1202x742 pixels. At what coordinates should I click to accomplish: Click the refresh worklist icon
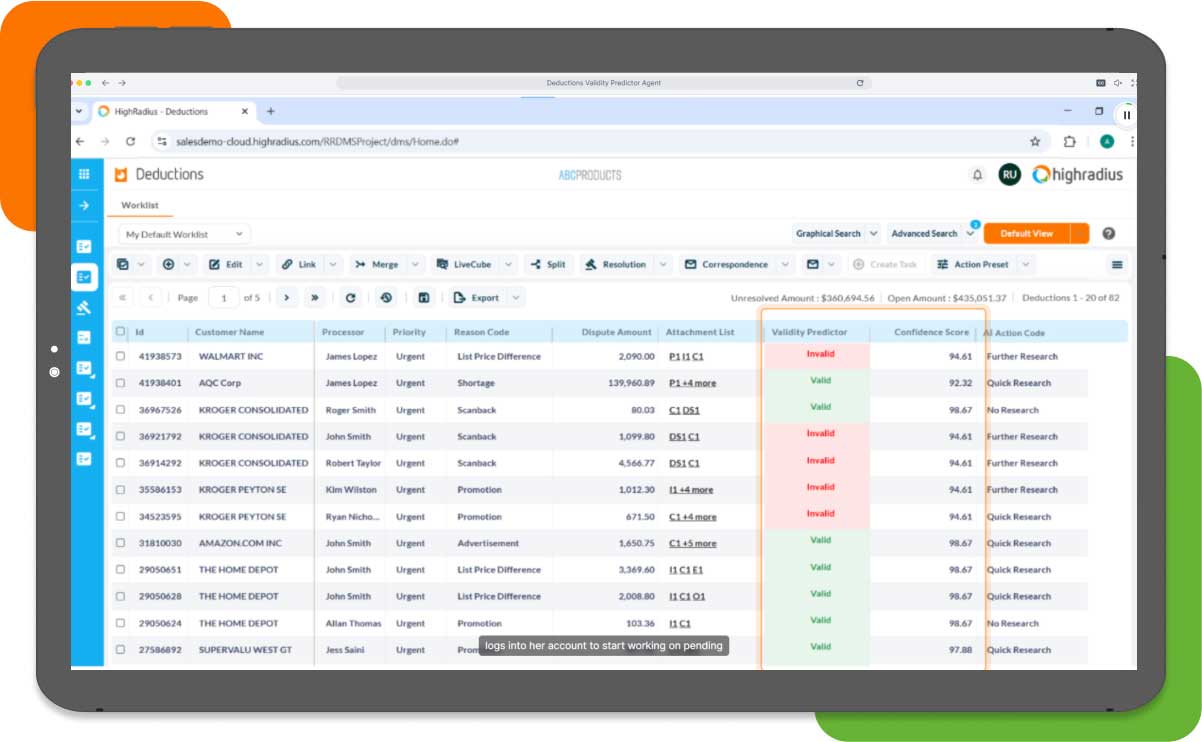coord(350,298)
